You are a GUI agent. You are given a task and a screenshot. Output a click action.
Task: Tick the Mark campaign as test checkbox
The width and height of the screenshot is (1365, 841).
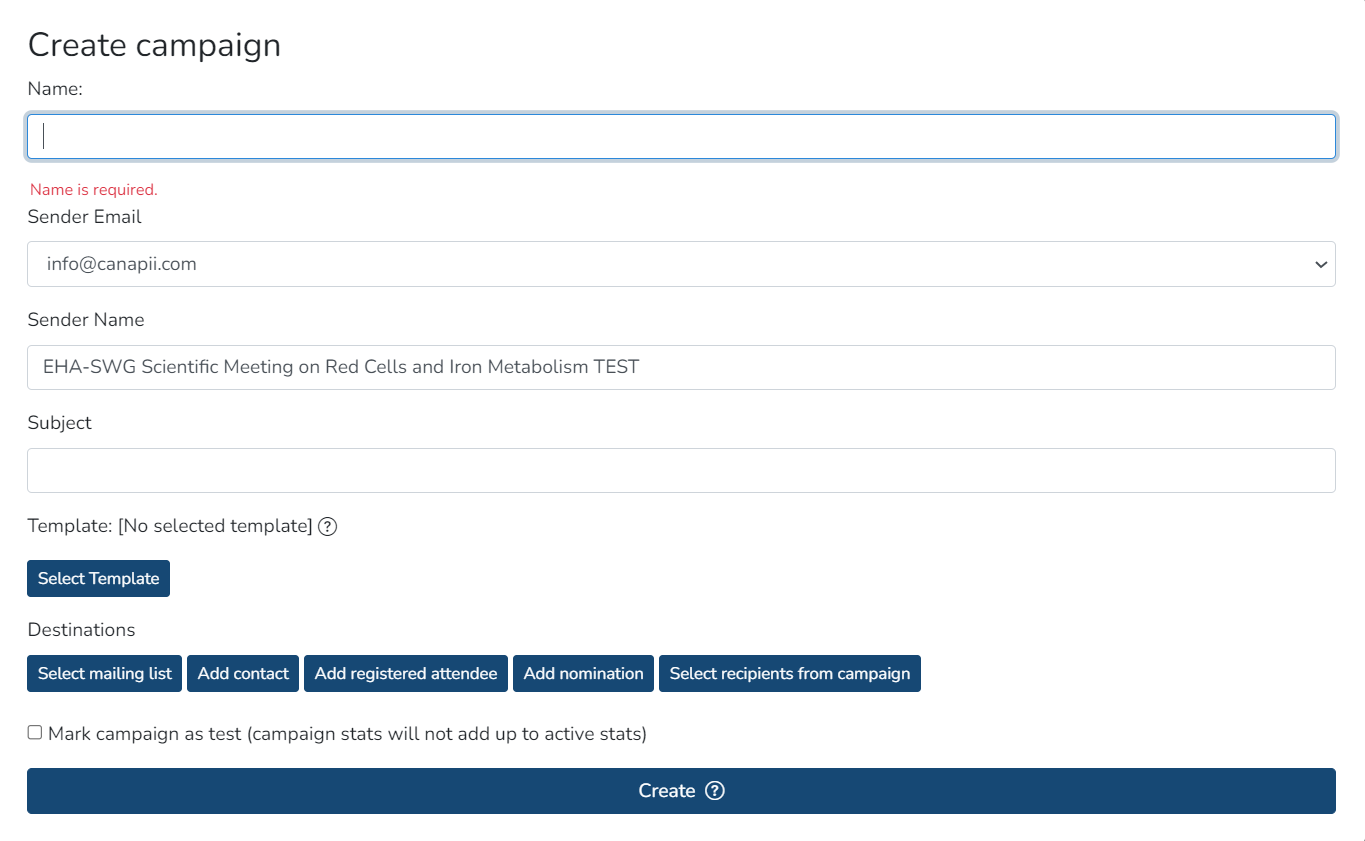coord(35,733)
